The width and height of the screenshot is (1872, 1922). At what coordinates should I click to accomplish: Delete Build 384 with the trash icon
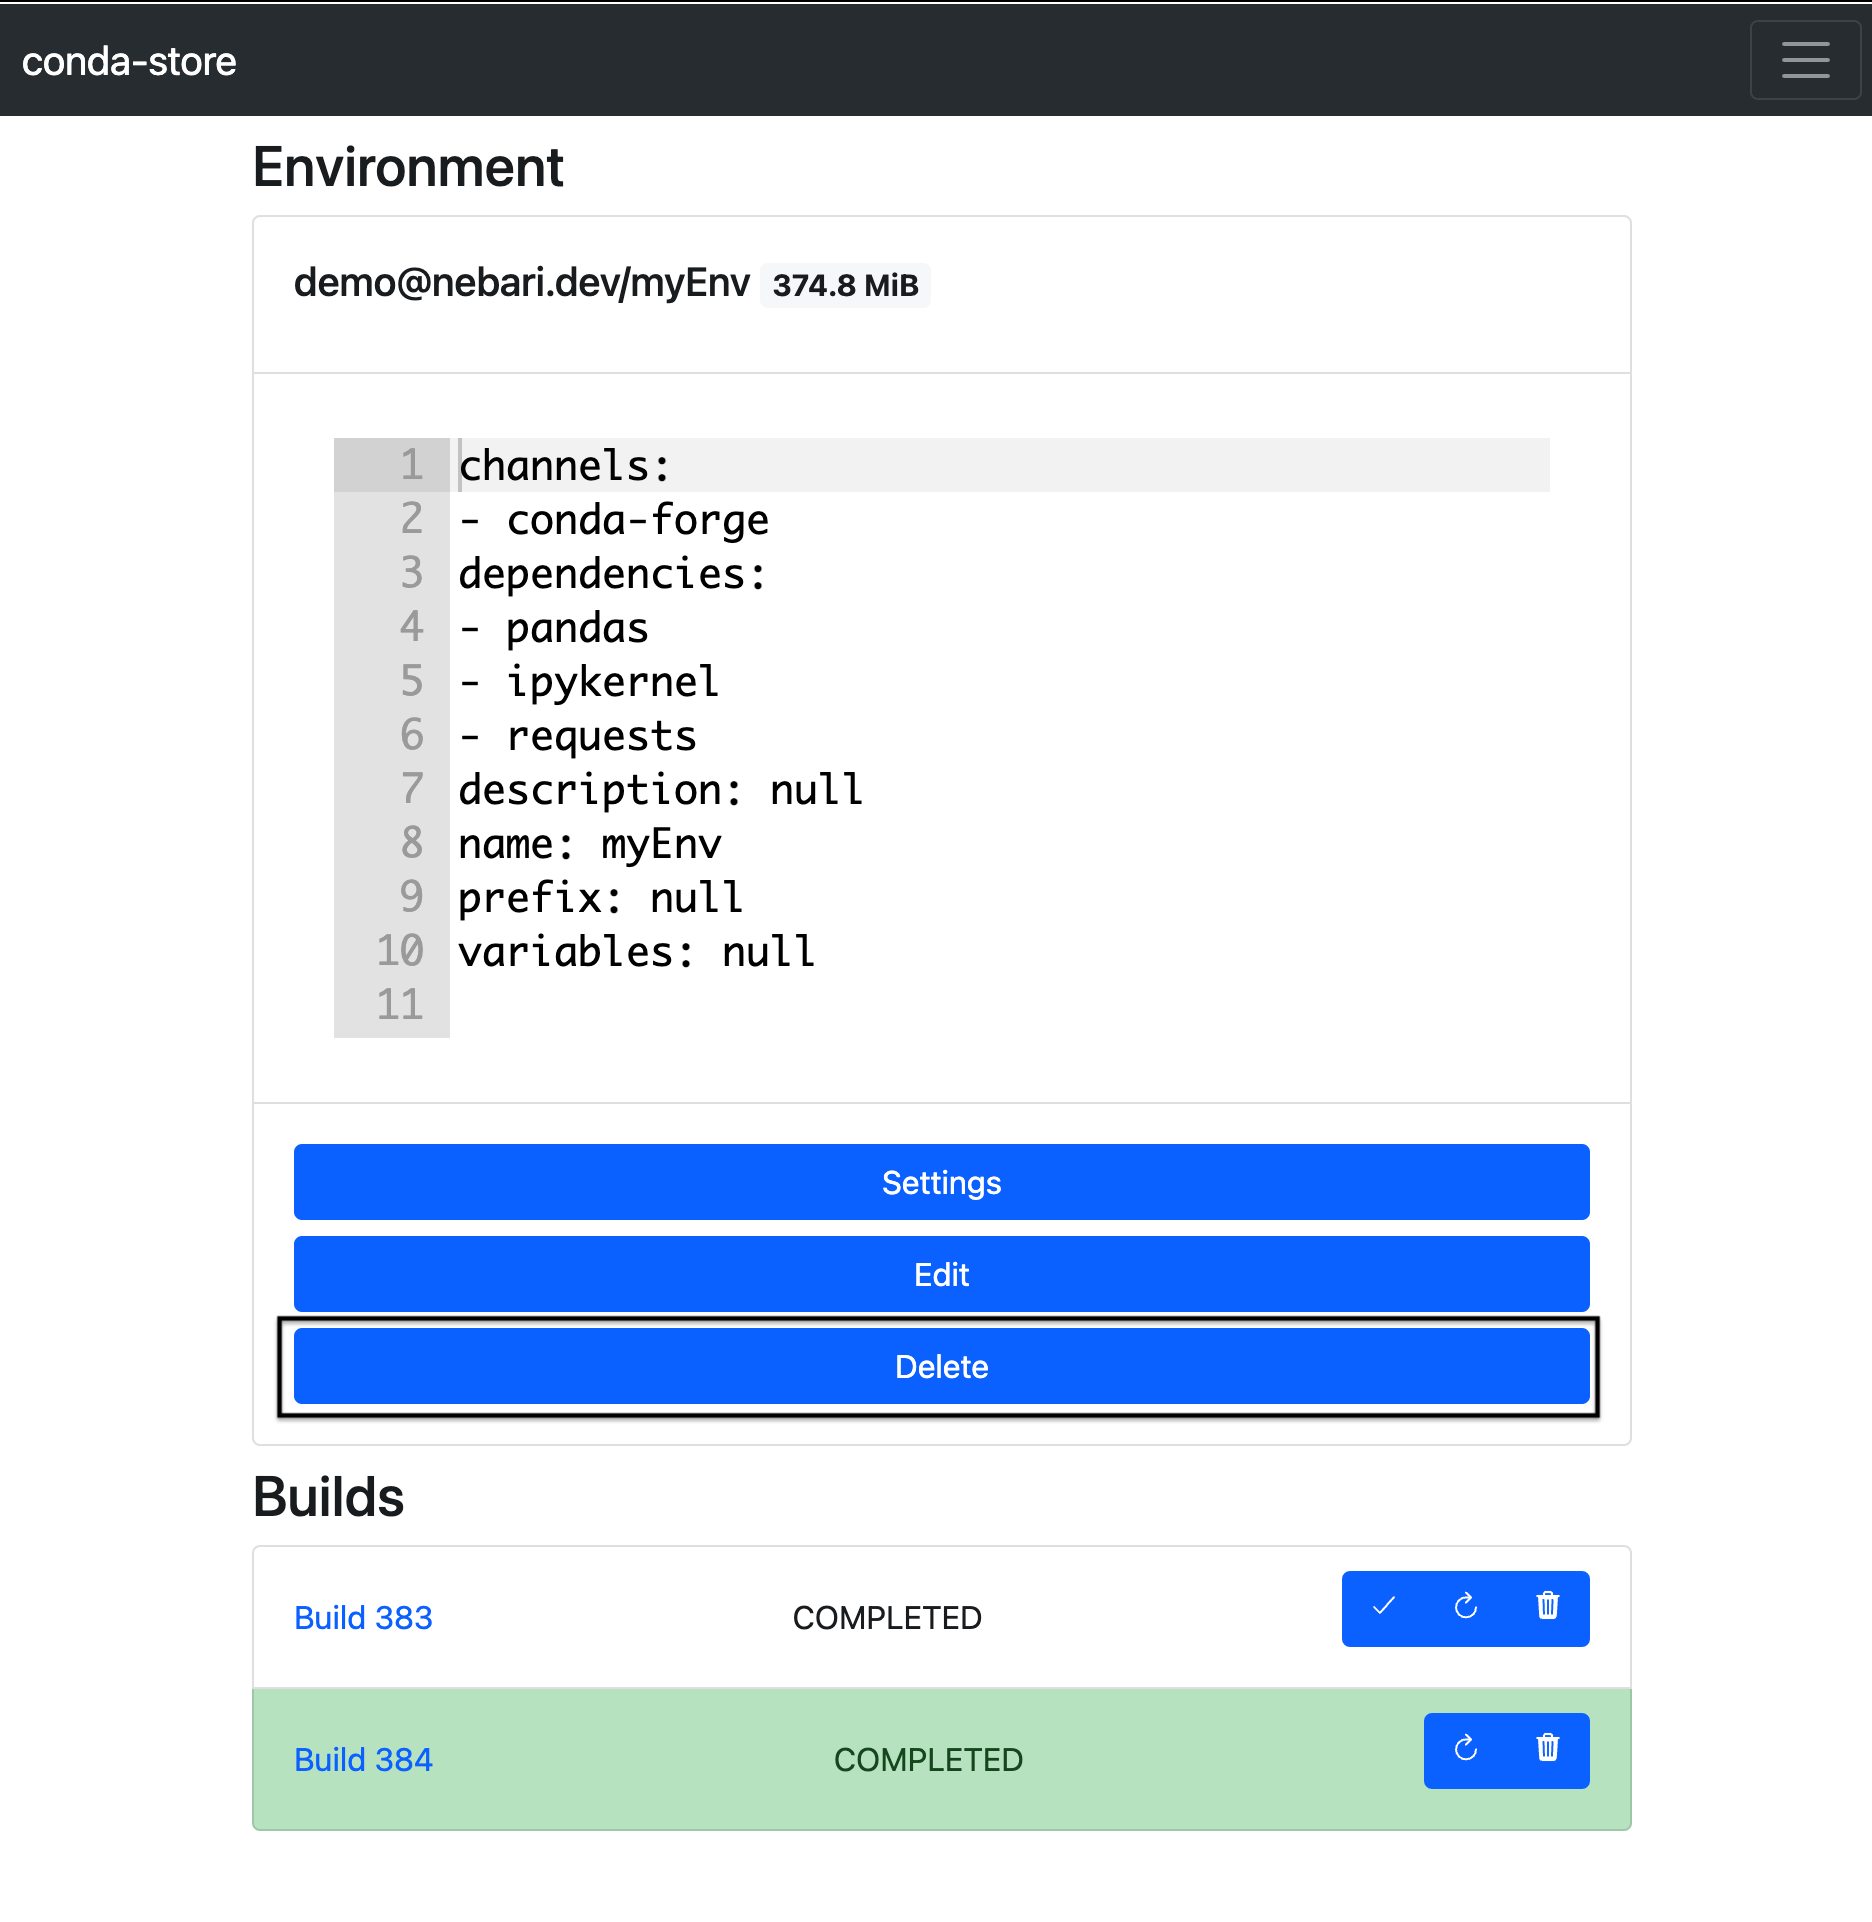[x=1547, y=1749]
